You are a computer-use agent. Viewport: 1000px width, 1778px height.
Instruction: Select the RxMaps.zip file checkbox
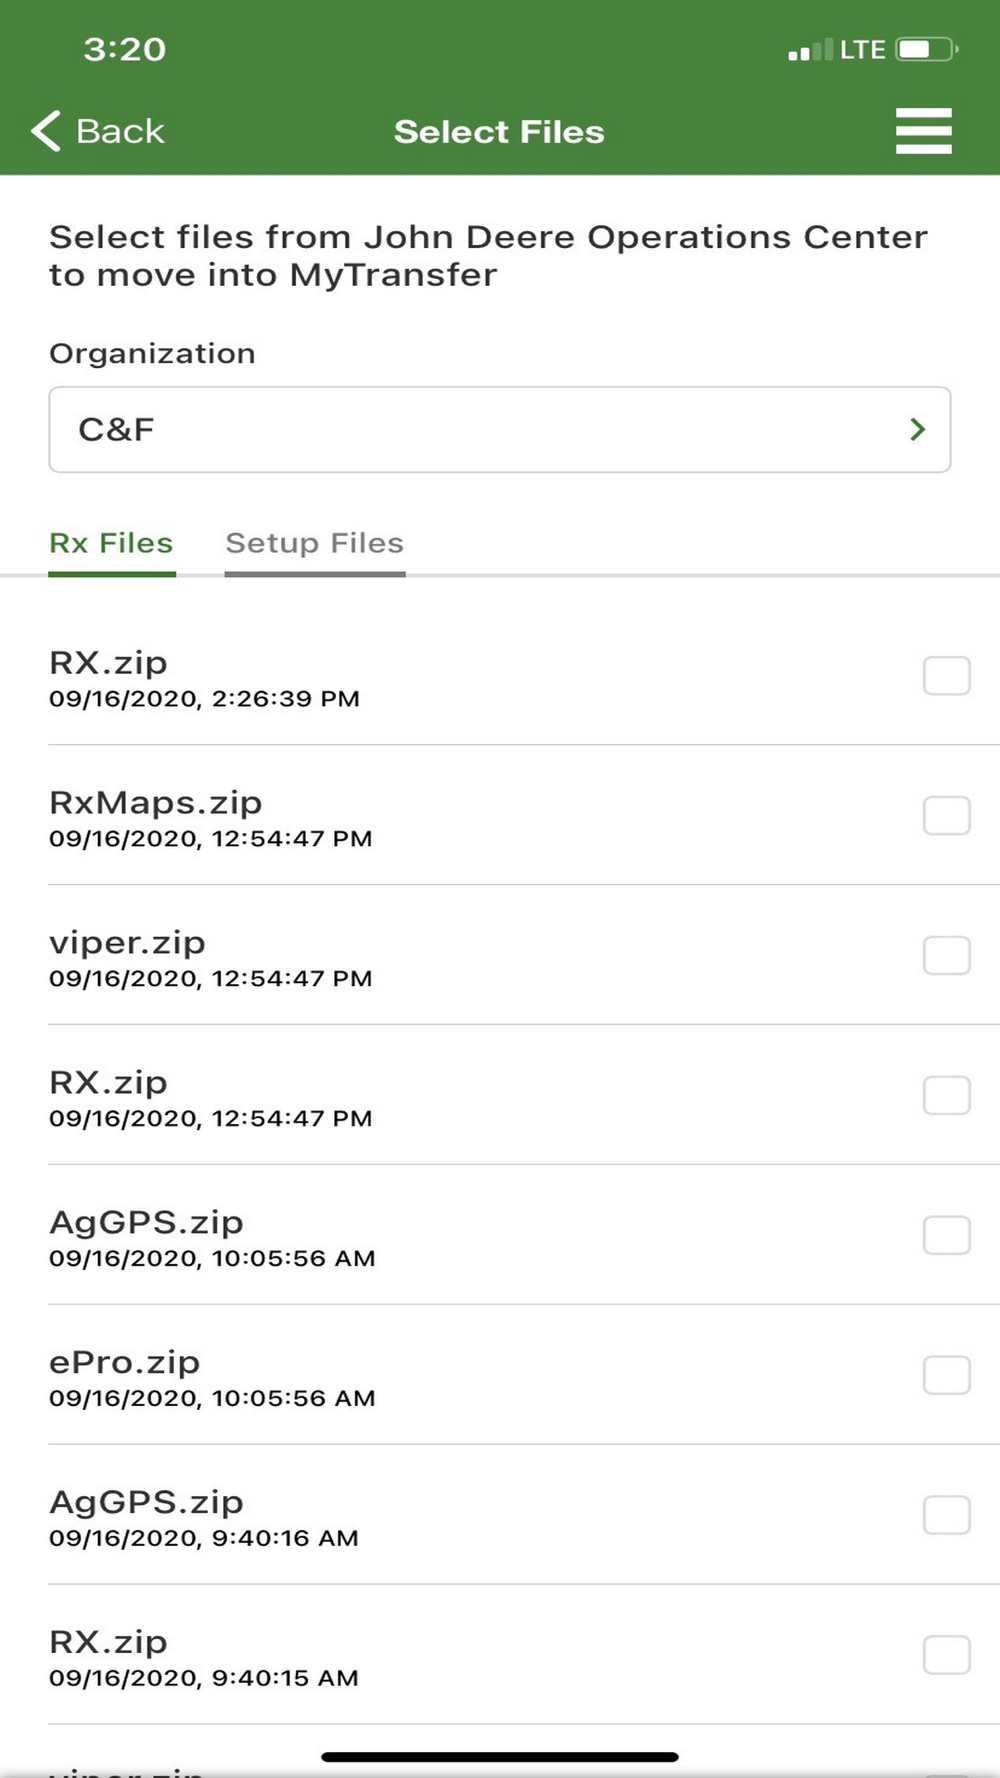[946, 816]
